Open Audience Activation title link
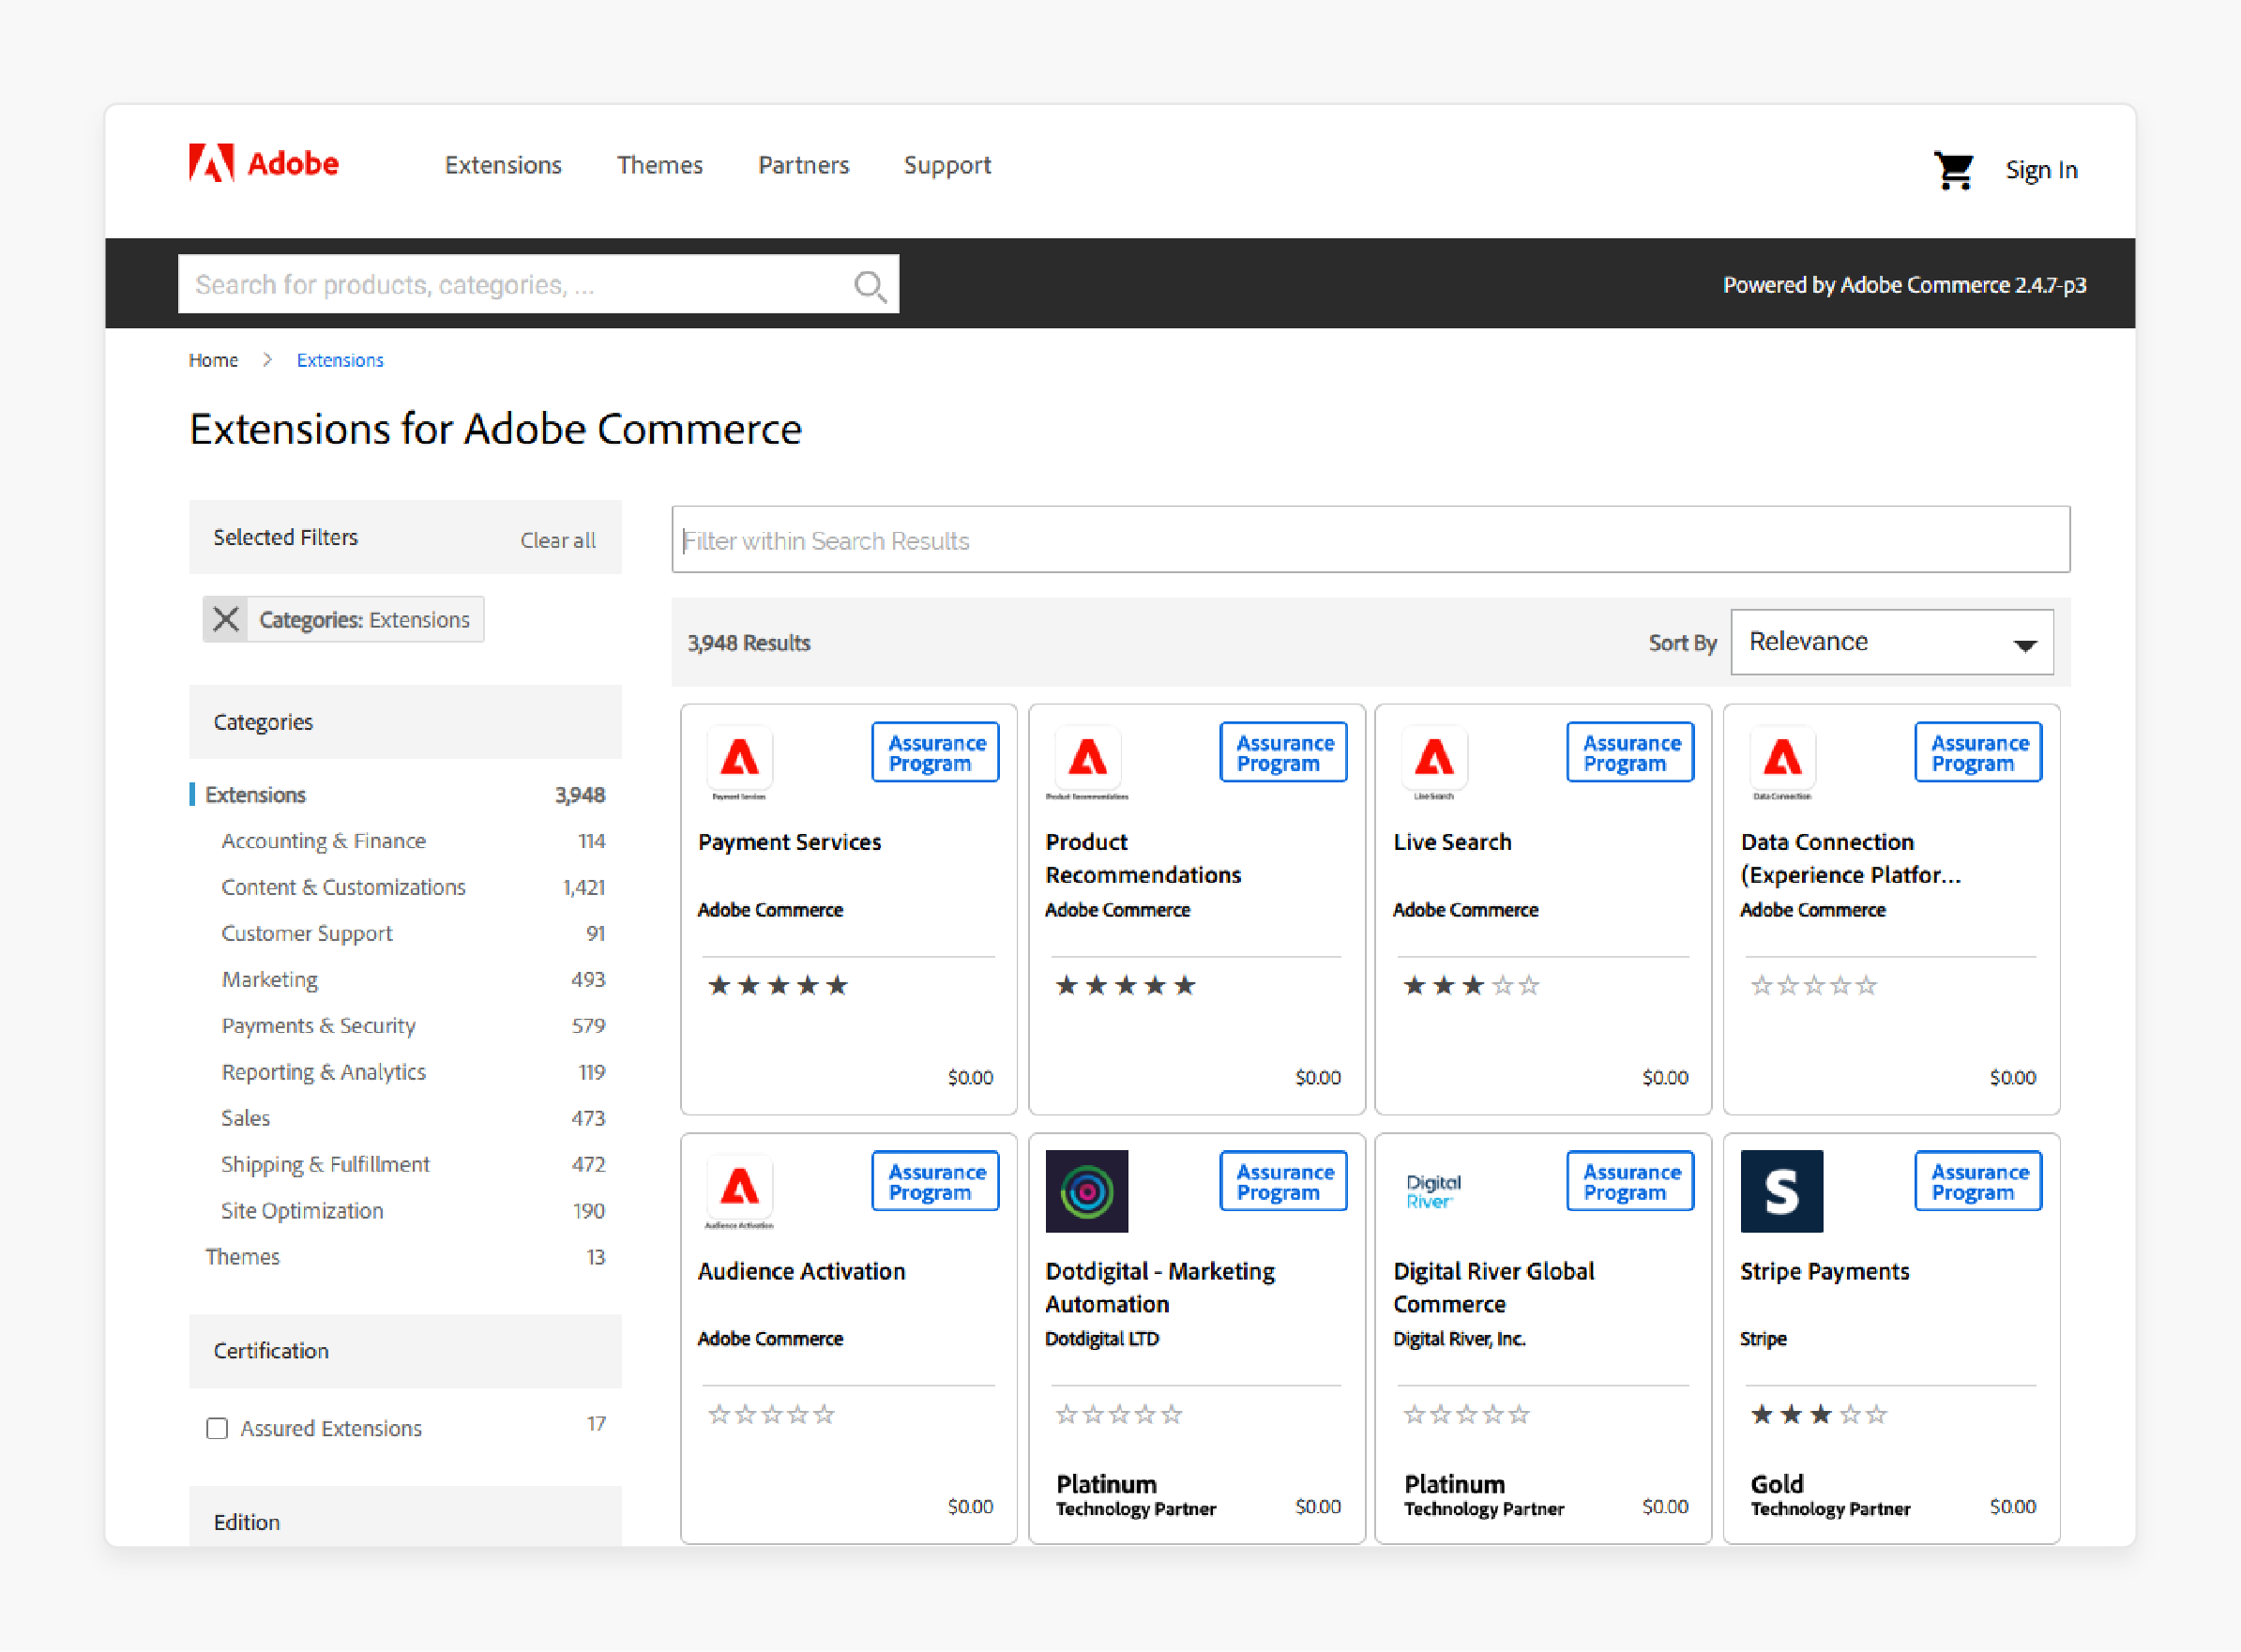Screen dimensions: 2241x1652 click(x=802, y=1272)
